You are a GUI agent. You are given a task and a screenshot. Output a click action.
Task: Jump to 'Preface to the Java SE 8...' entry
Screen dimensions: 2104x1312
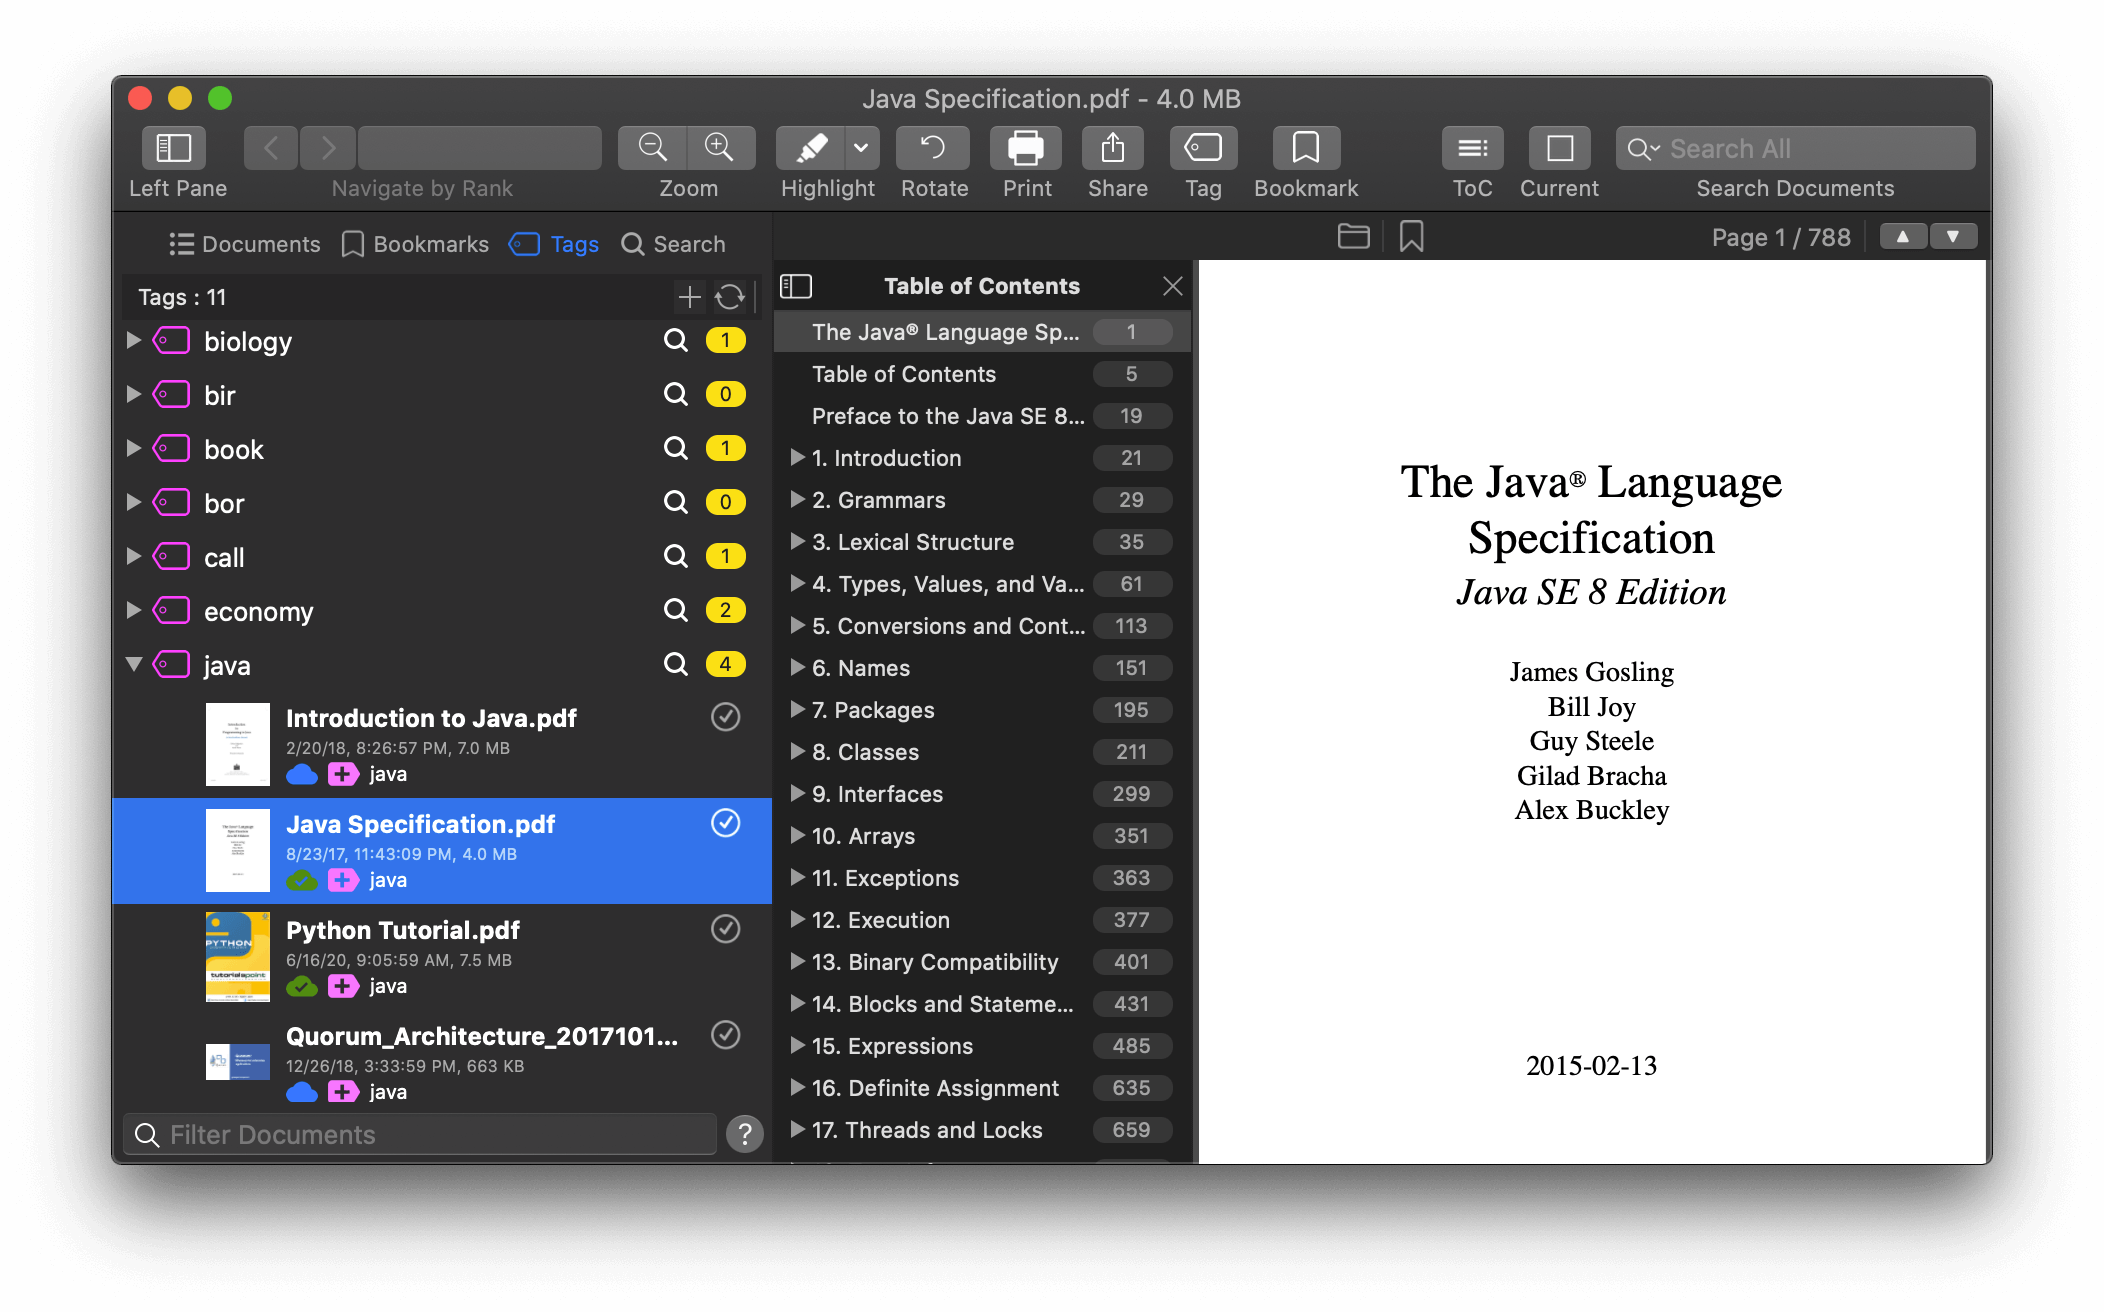click(x=982, y=416)
